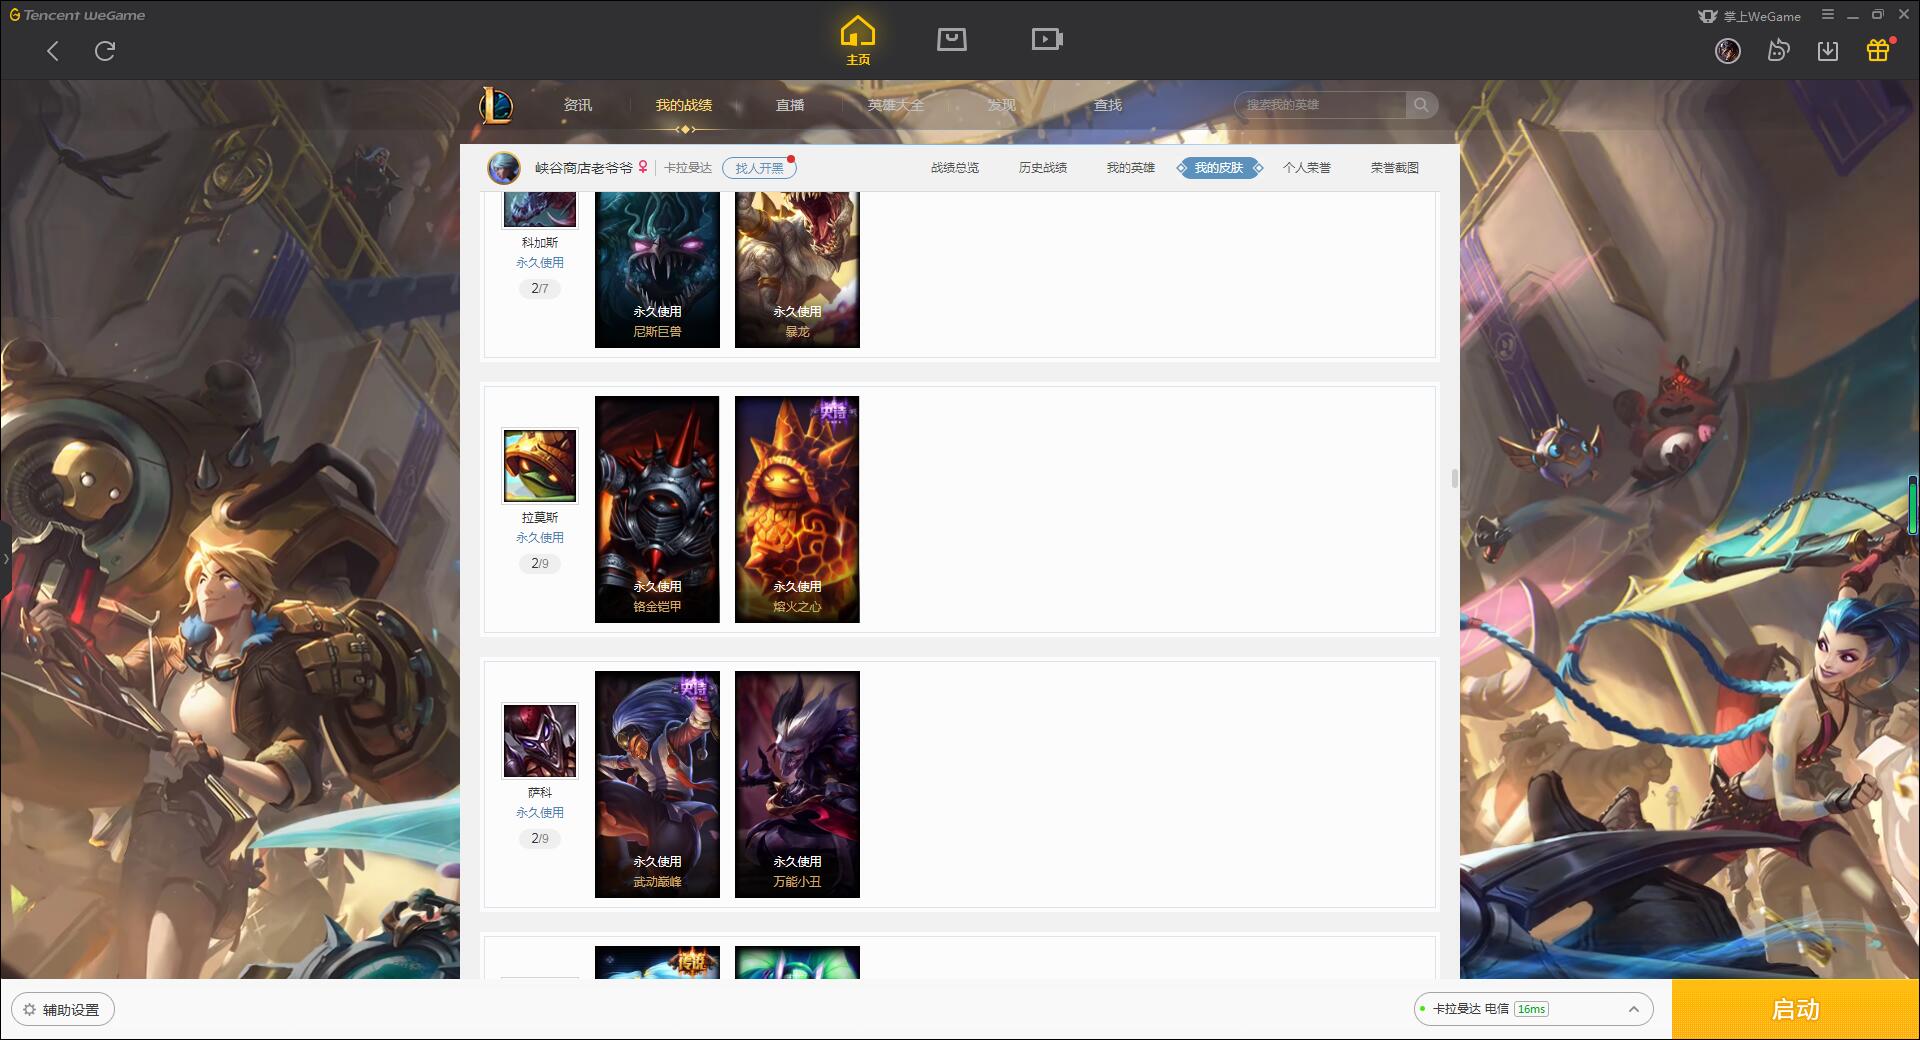Switch to 查找 search tab
Screen dimensions: 1920x1040
pyautogui.click(x=1108, y=105)
